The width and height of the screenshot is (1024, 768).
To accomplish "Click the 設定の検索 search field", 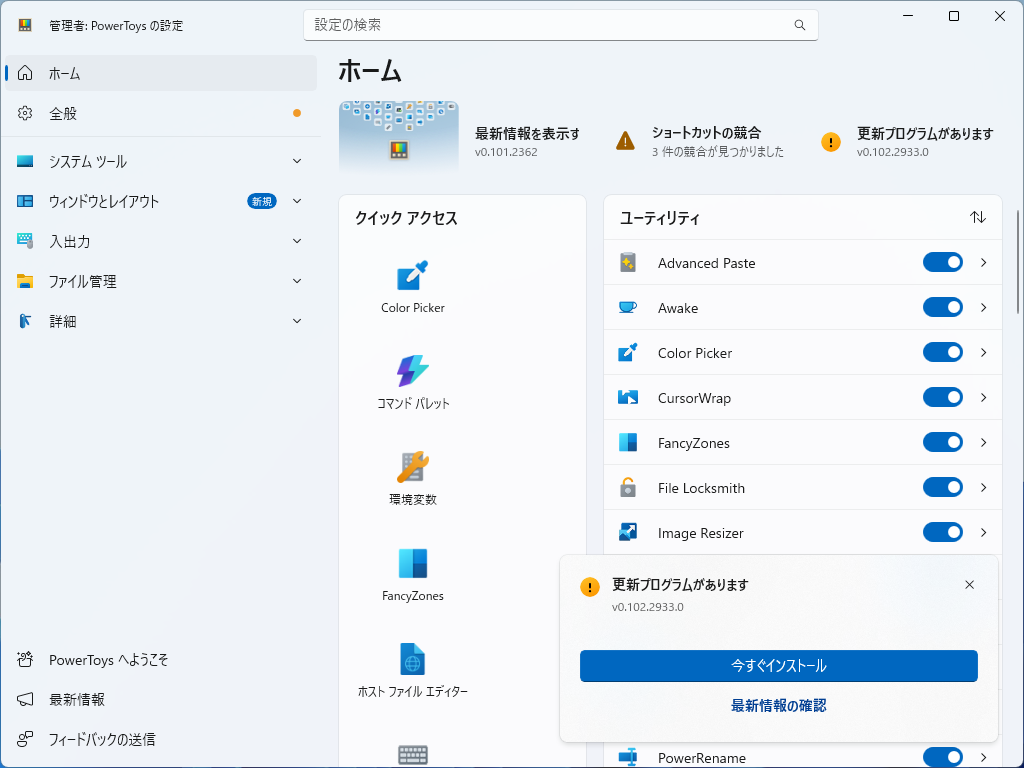I will click(x=560, y=25).
